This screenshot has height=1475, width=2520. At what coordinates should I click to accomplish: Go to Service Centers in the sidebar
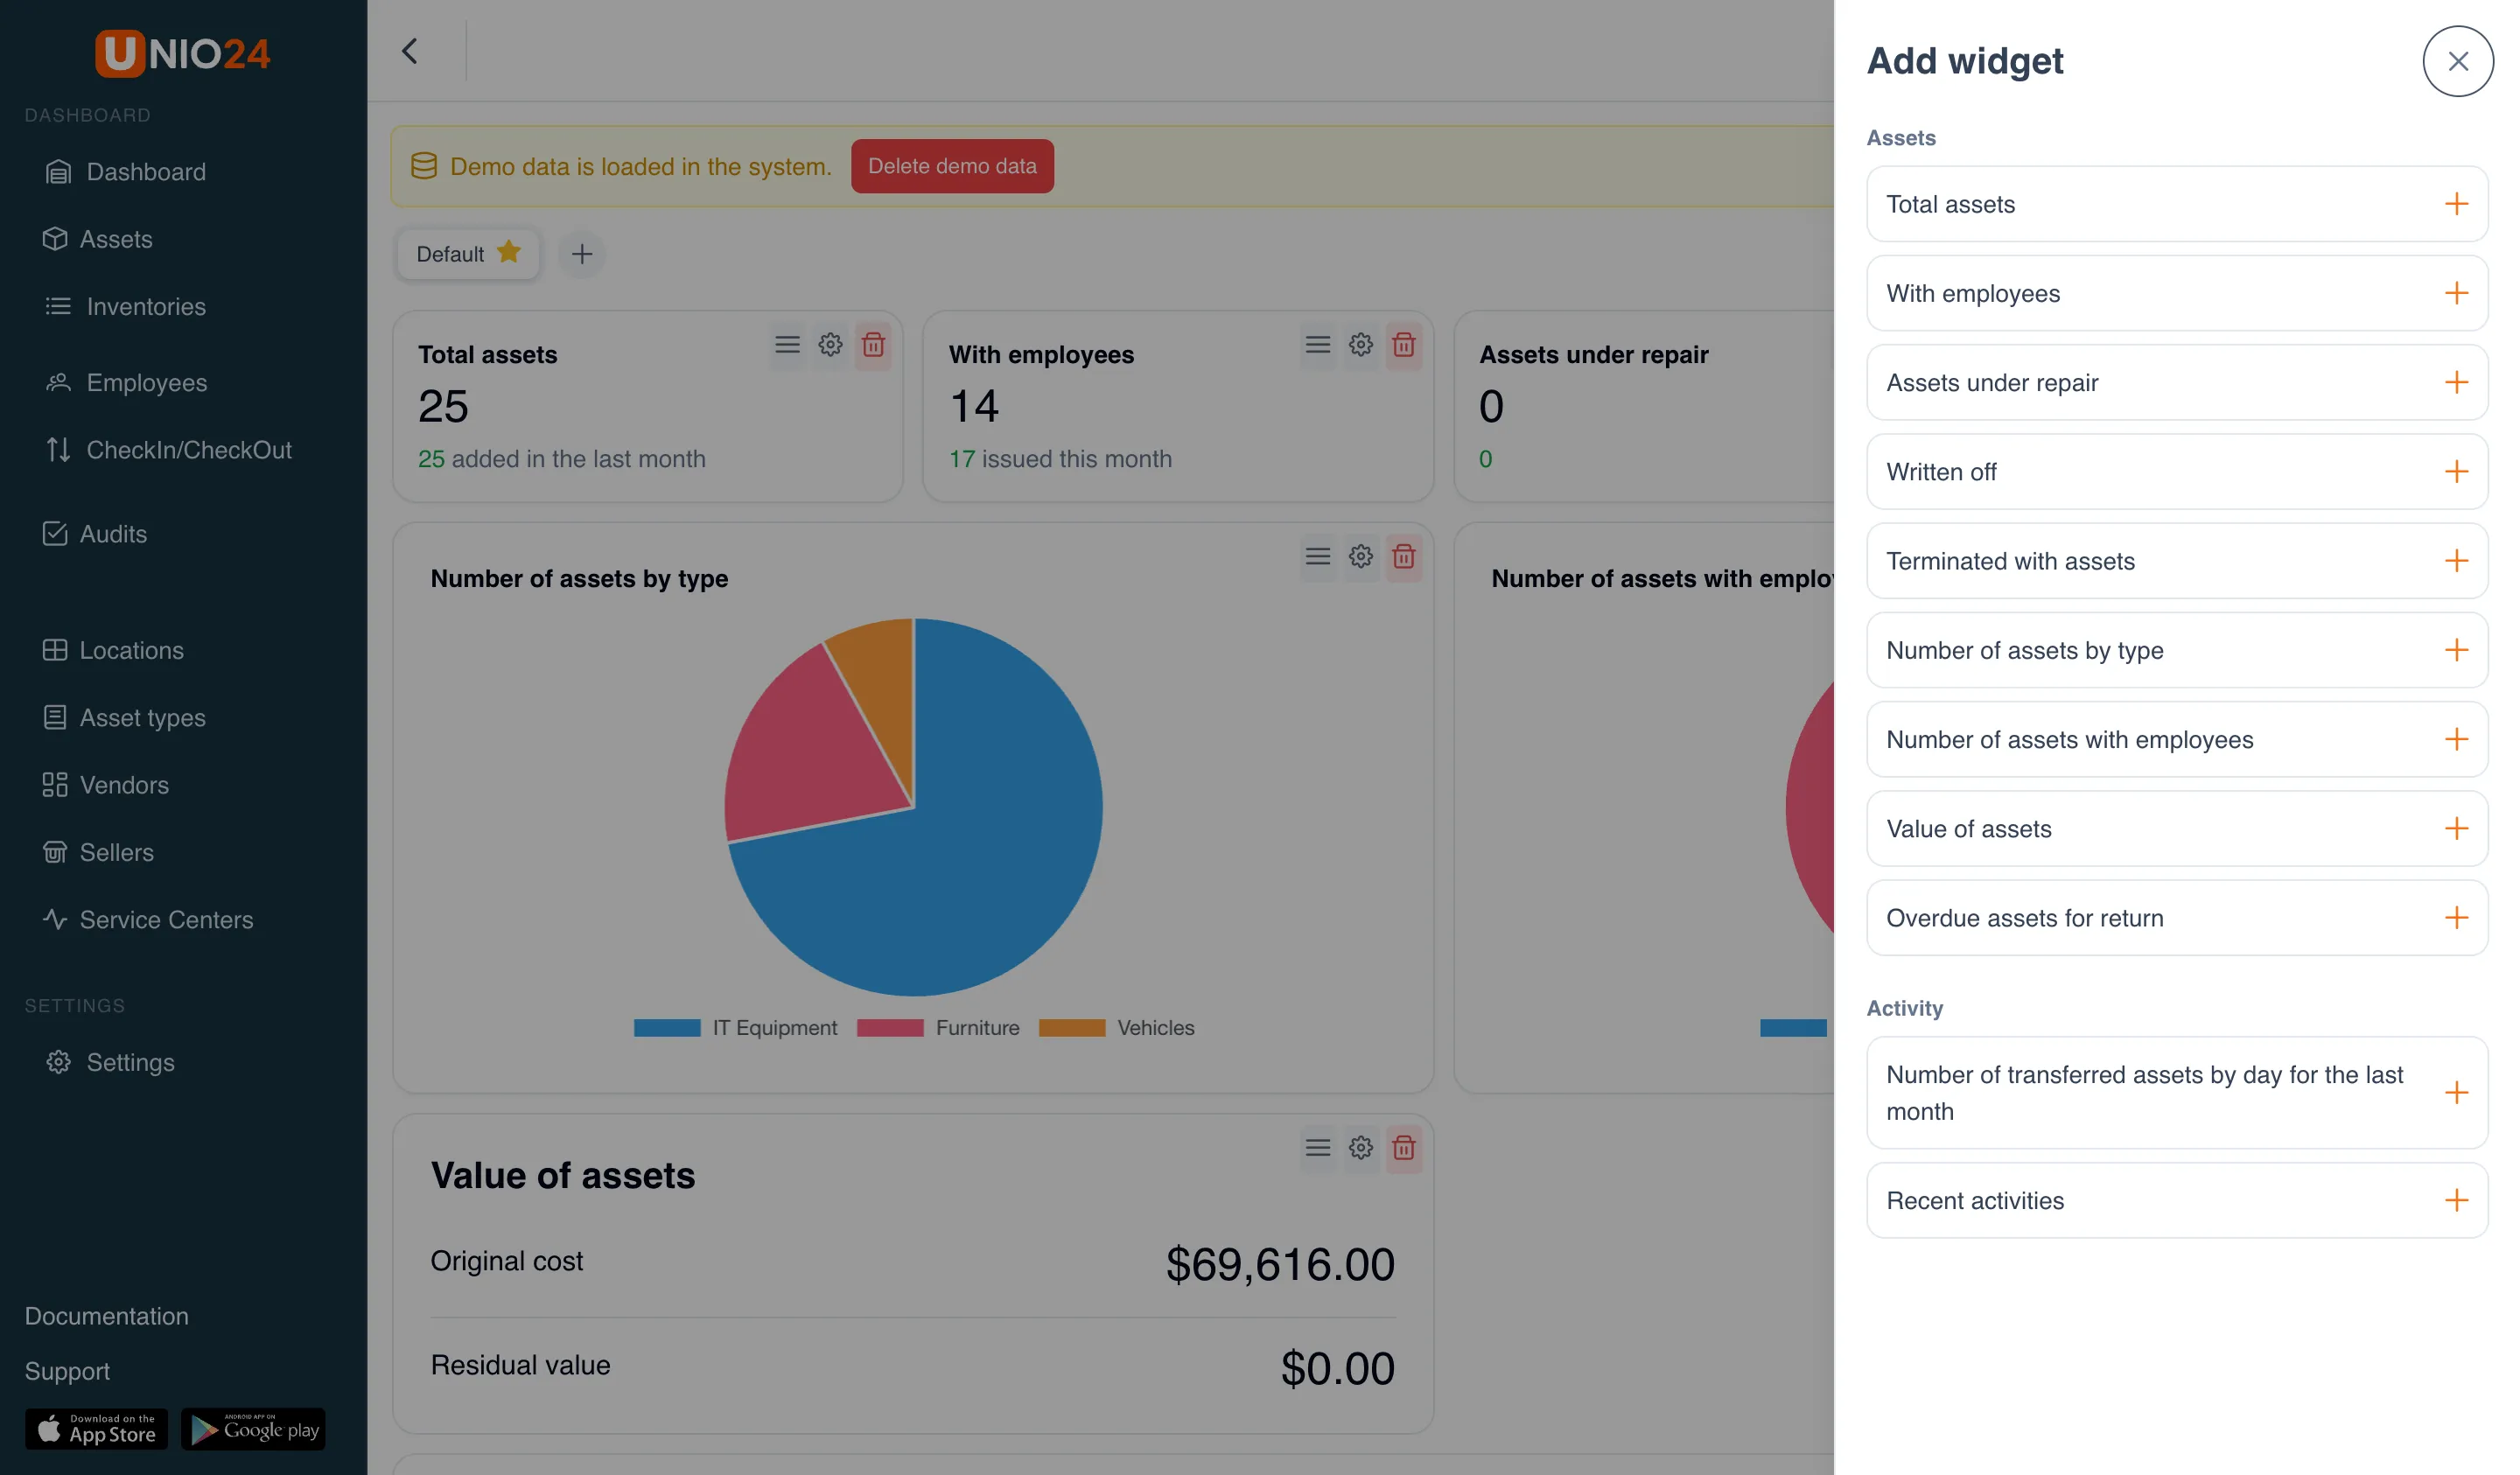148,919
